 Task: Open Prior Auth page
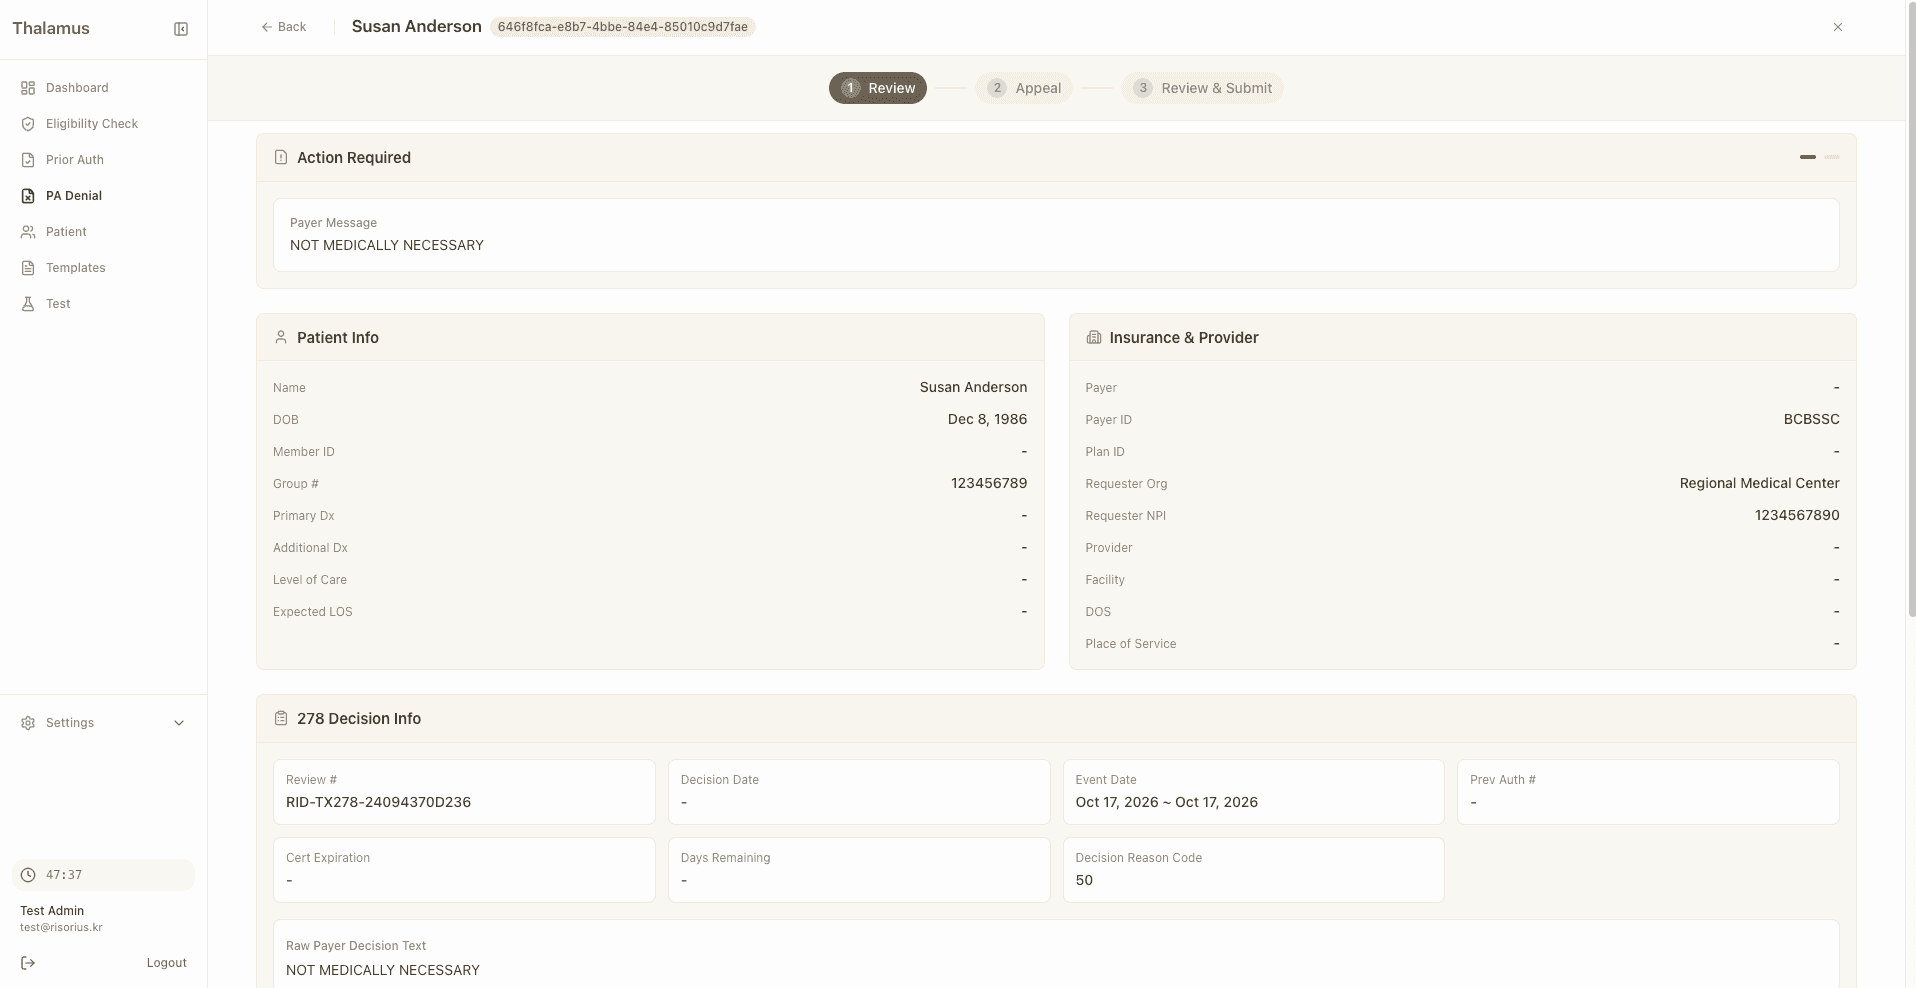pos(104,160)
